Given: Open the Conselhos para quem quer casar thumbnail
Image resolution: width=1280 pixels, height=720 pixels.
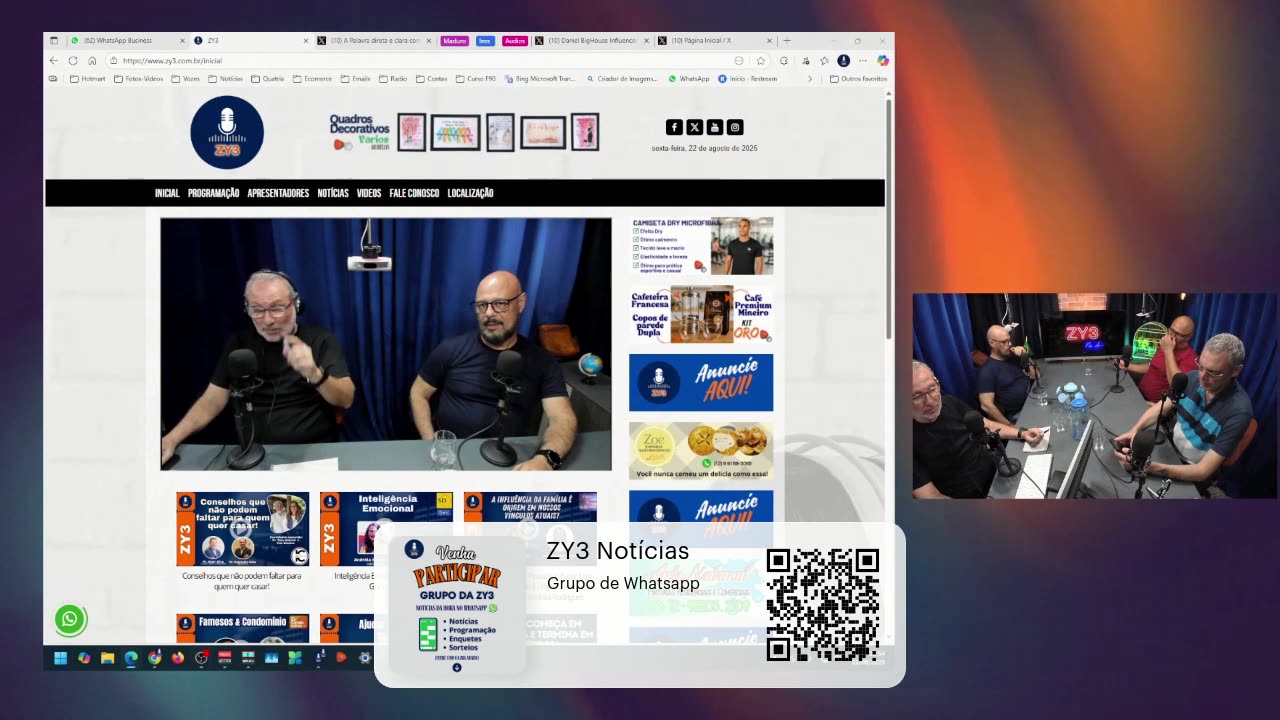Looking at the screenshot, I should pos(243,529).
